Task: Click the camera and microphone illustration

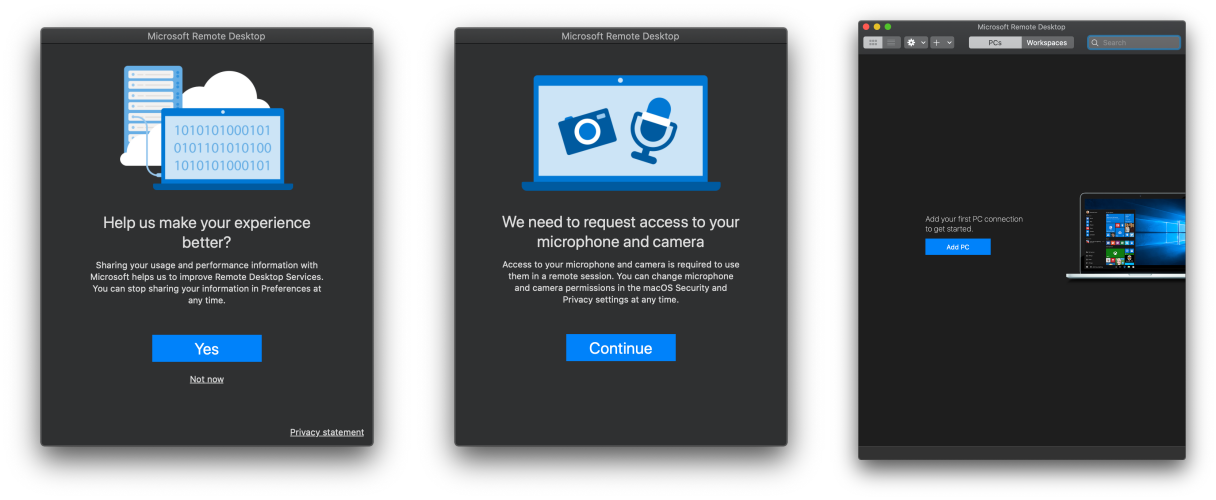Action: [x=620, y=133]
